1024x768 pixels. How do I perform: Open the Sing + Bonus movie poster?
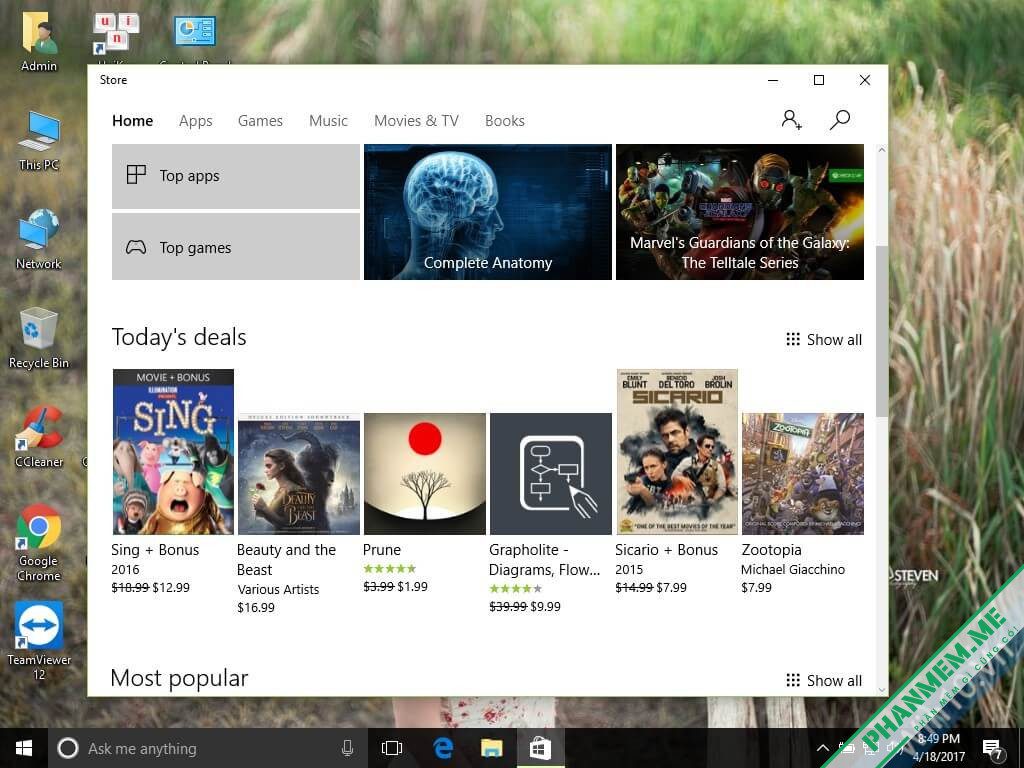[173, 452]
